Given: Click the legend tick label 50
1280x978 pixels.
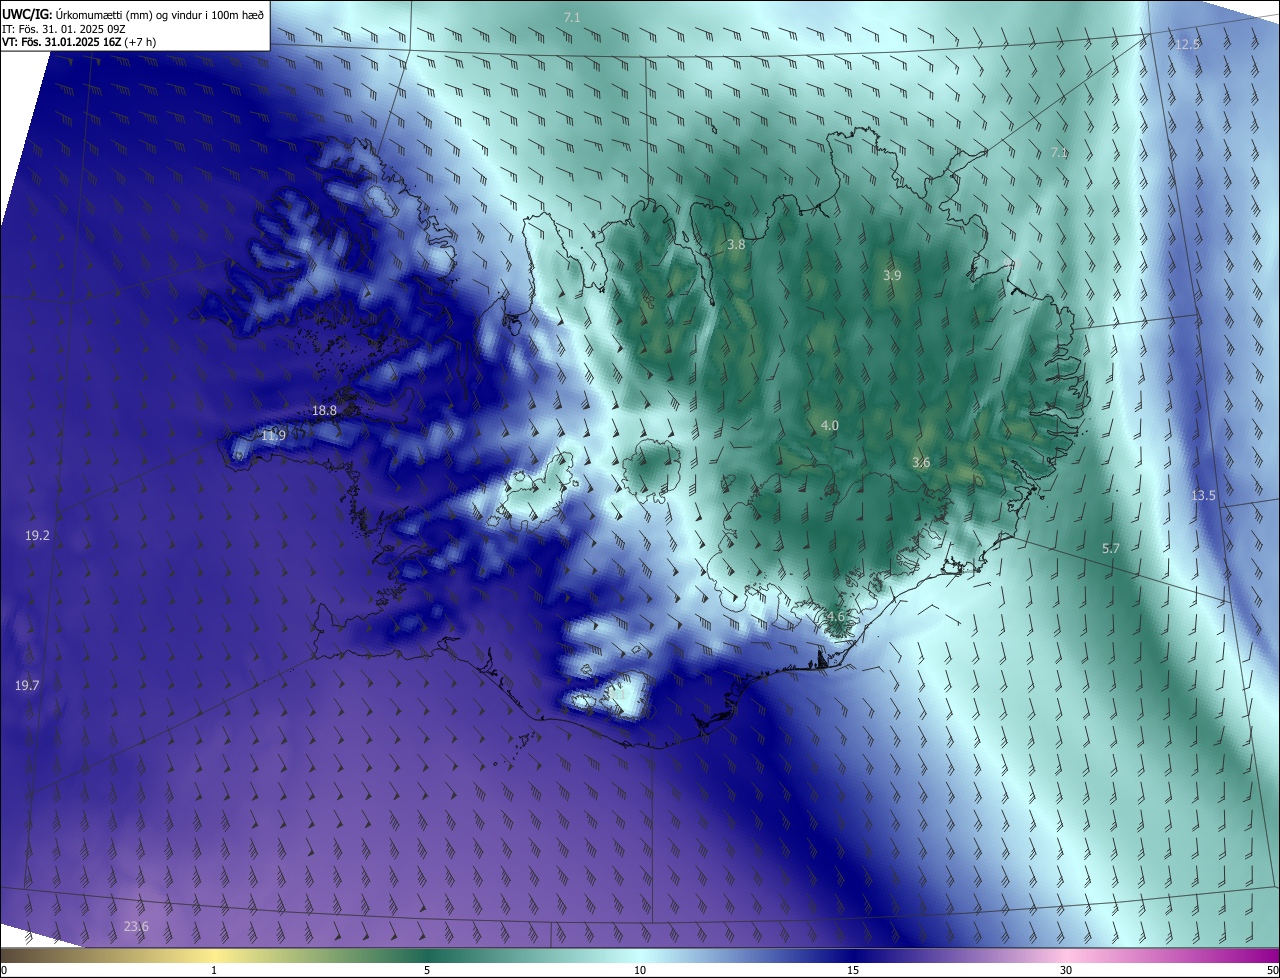Looking at the screenshot, I should tap(1272, 970).
